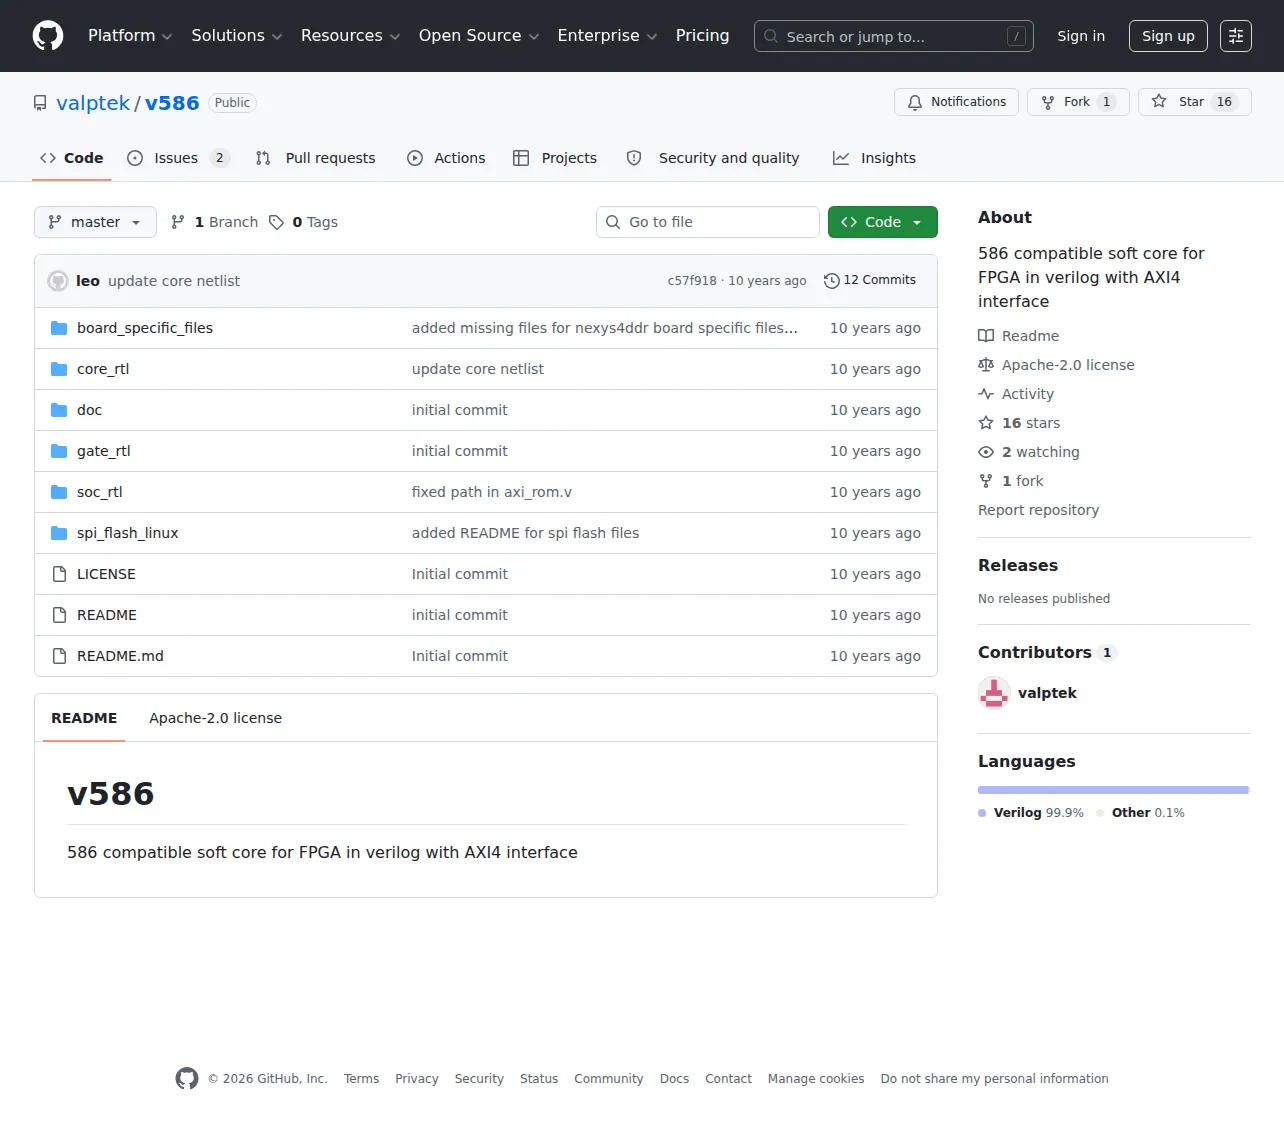Click the Verilog language bar
Screen dimensions: 1284x1132
[x=1113, y=790]
